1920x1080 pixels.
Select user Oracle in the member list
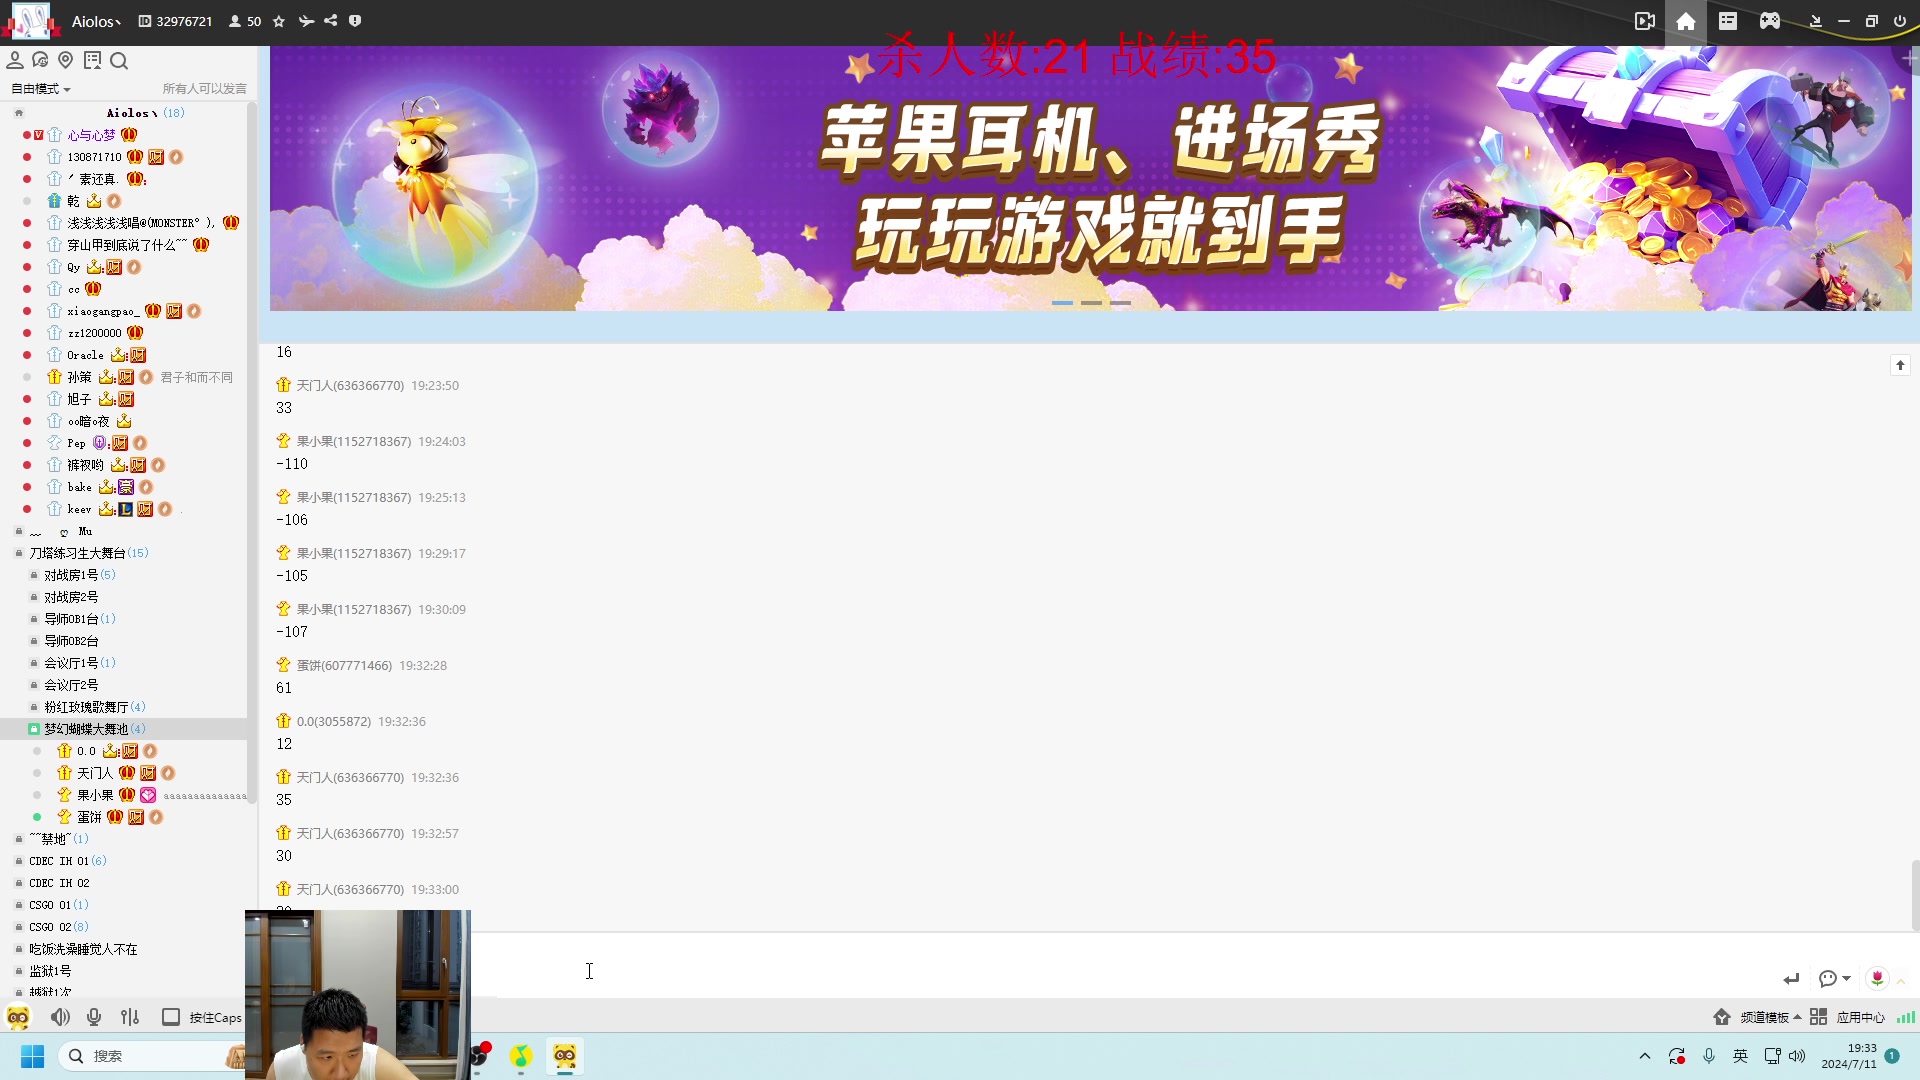tap(85, 355)
